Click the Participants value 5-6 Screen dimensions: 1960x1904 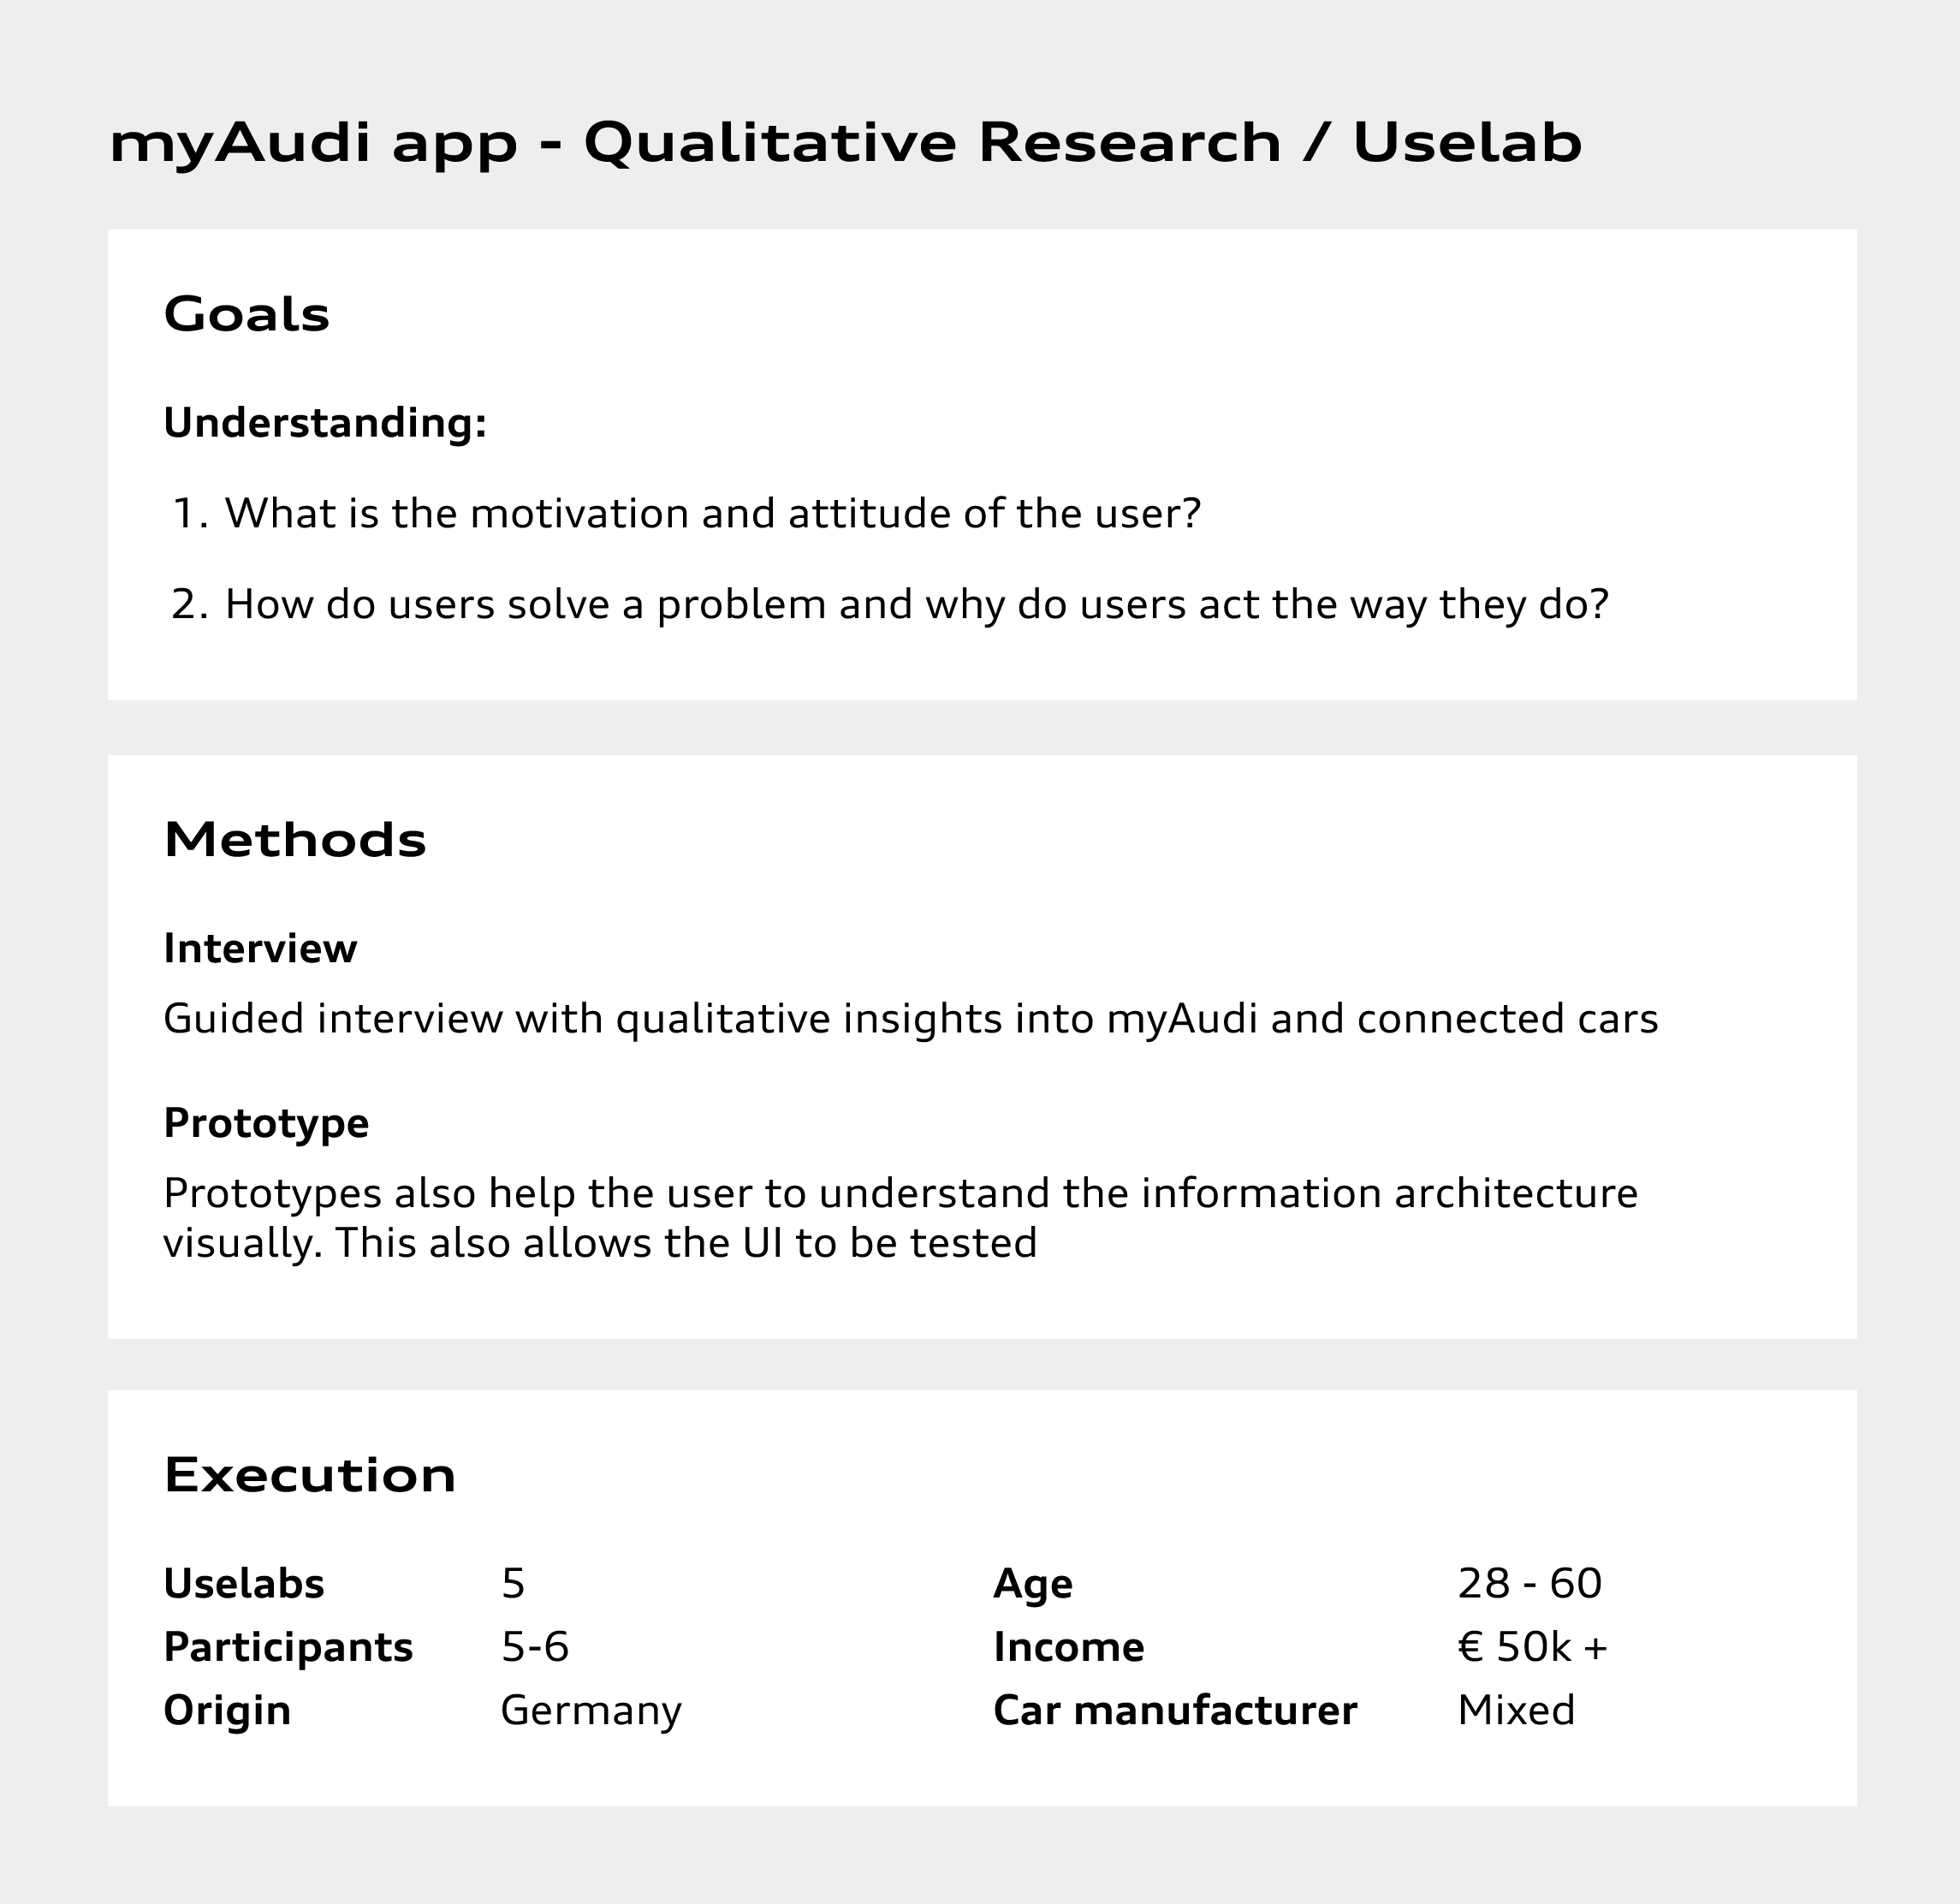pyautogui.click(x=535, y=1647)
